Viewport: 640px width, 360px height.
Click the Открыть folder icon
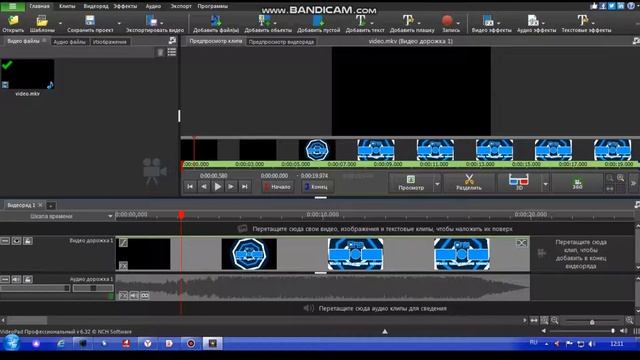13,20
